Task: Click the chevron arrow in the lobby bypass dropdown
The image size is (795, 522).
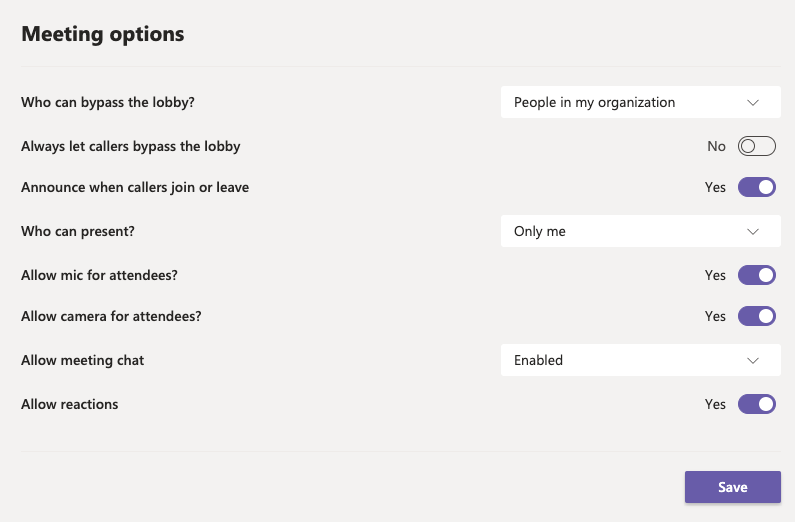Action: (x=753, y=102)
